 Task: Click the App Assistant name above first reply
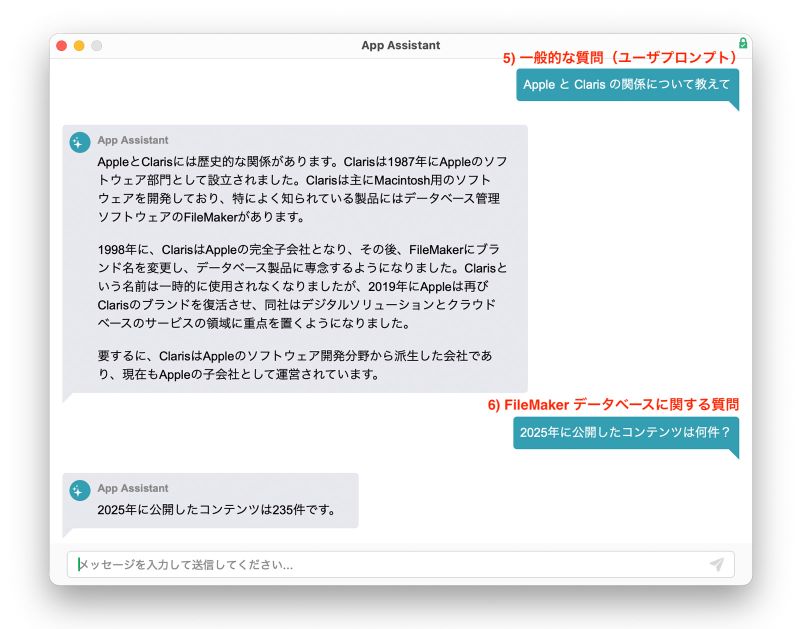(133, 140)
